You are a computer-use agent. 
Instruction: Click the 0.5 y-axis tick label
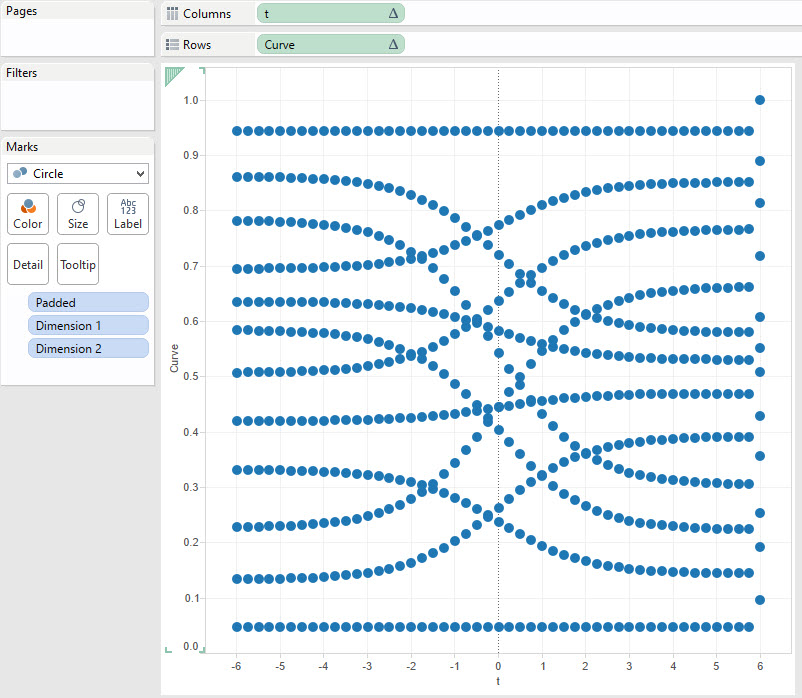pyautogui.click(x=191, y=376)
